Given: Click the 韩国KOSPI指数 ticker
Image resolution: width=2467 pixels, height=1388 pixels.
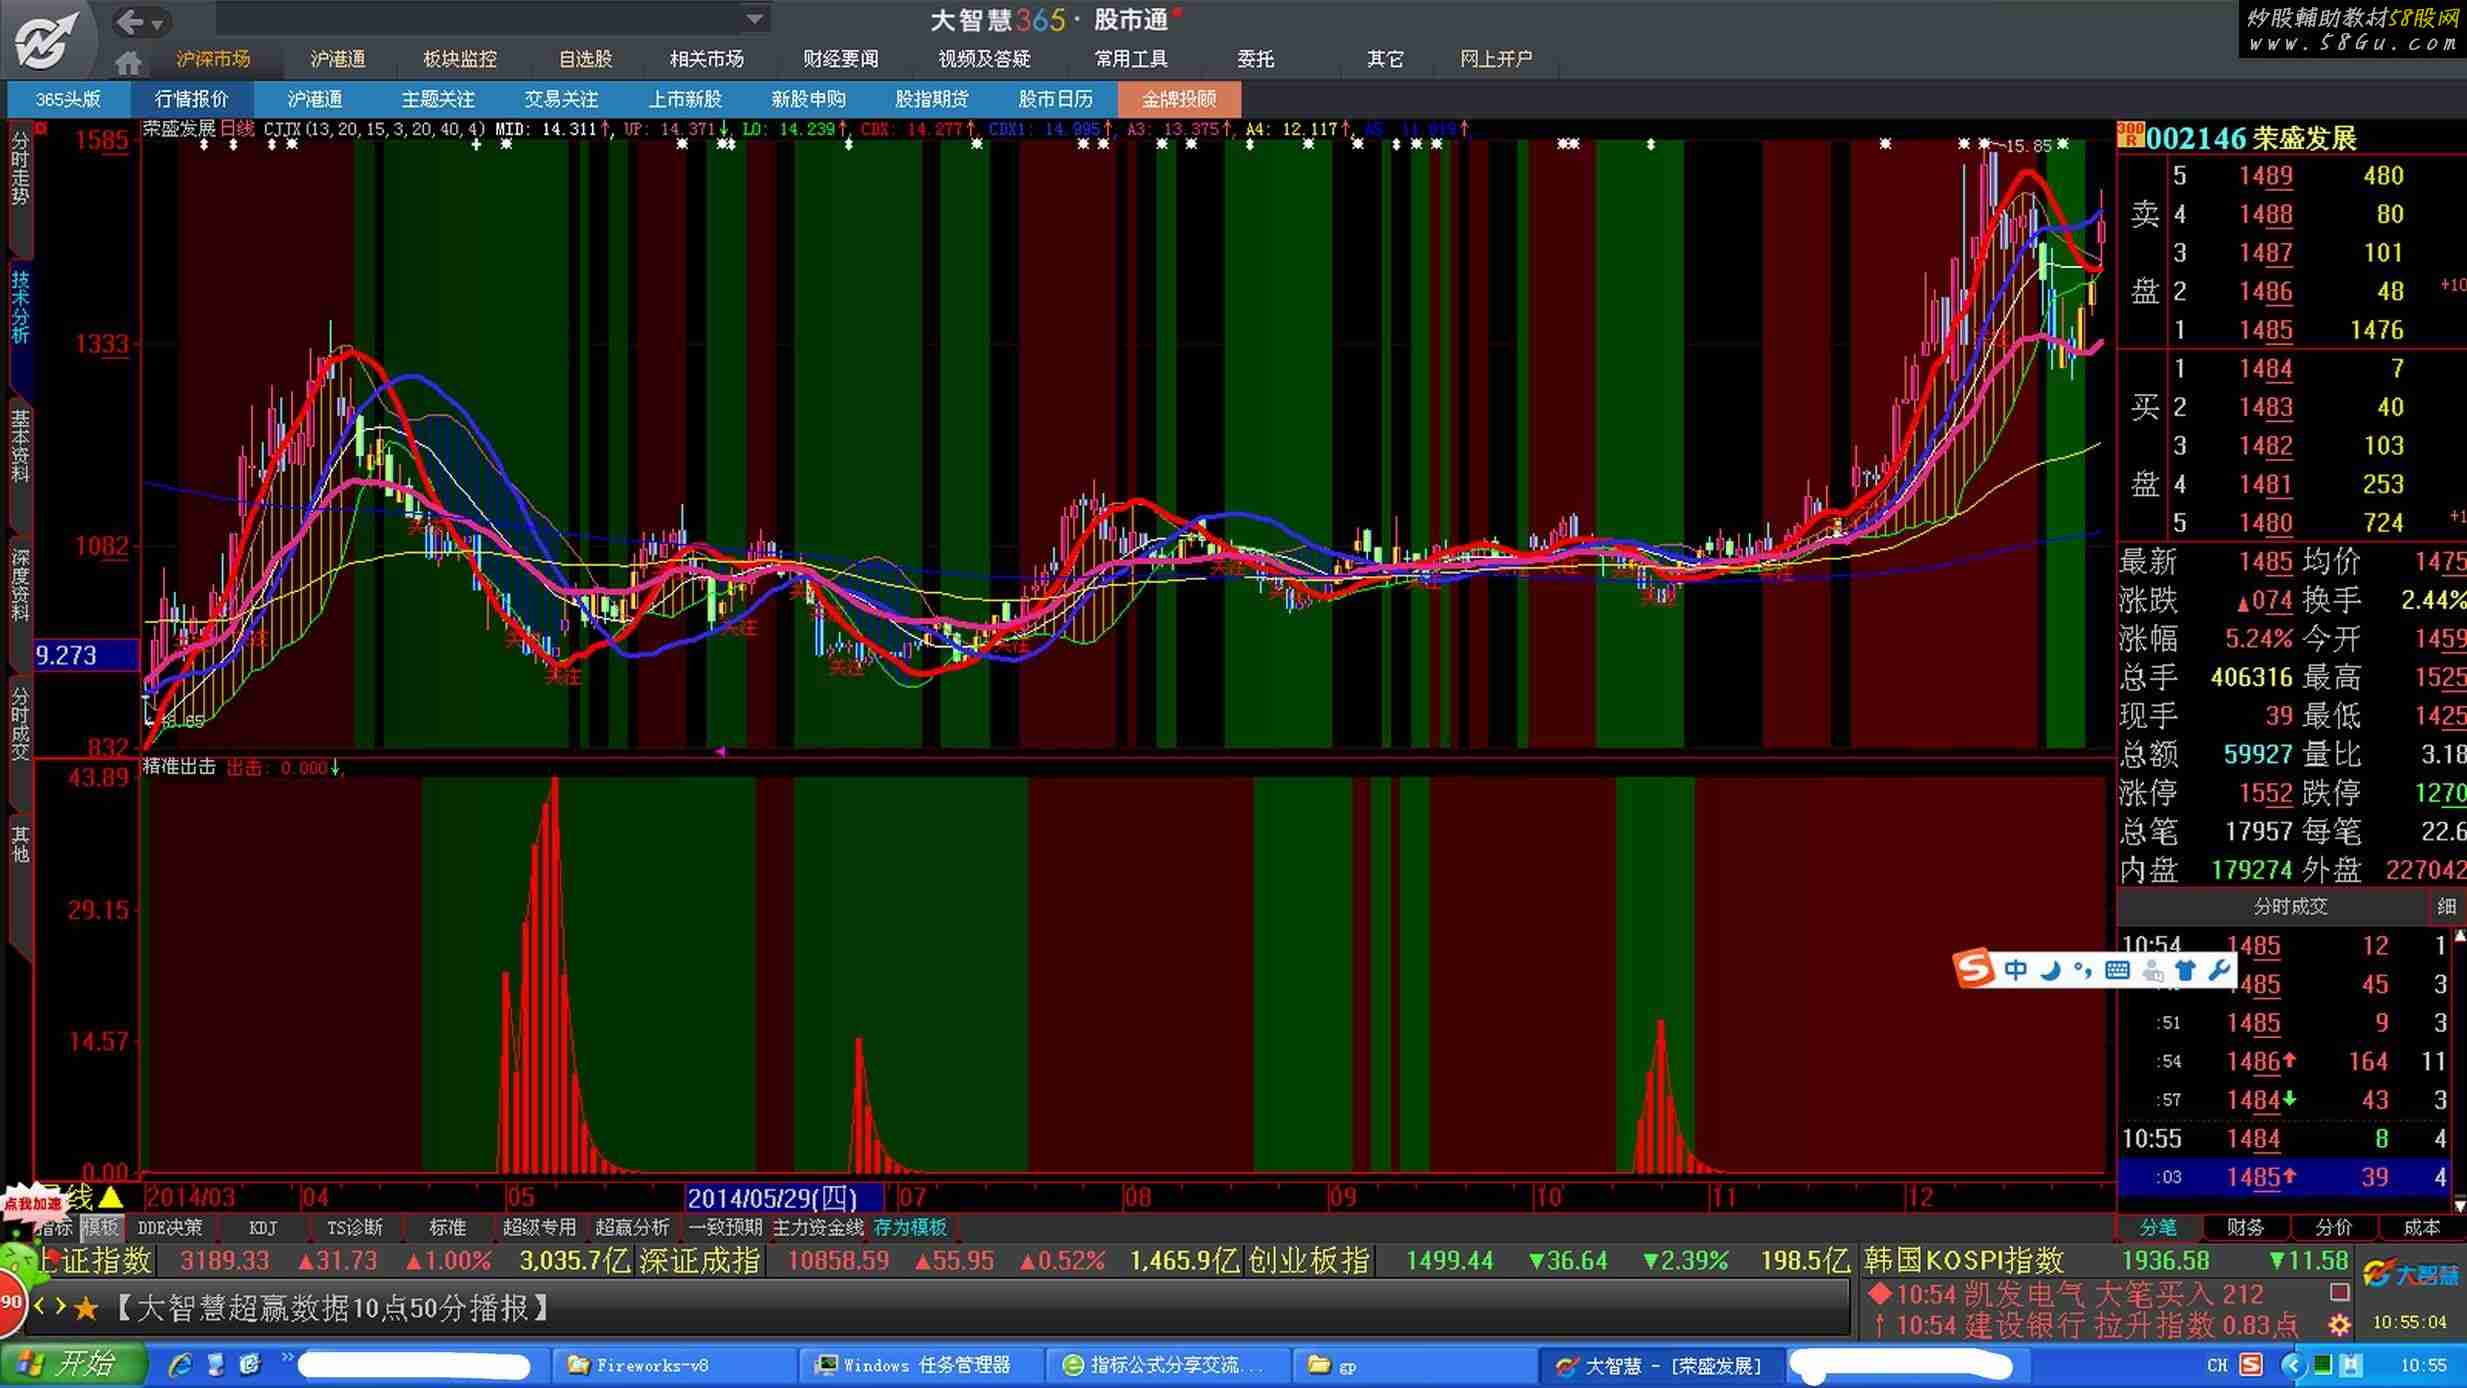Looking at the screenshot, I should (x=1964, y=1260).
